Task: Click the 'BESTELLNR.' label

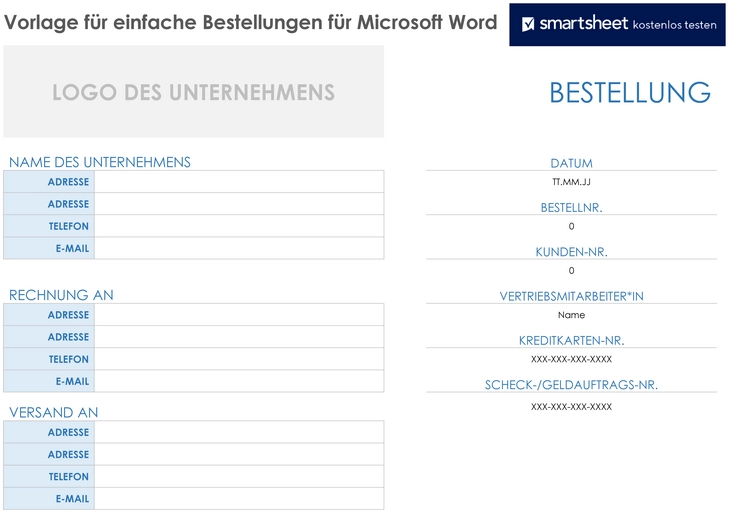Action: click(x=571, y=208)
